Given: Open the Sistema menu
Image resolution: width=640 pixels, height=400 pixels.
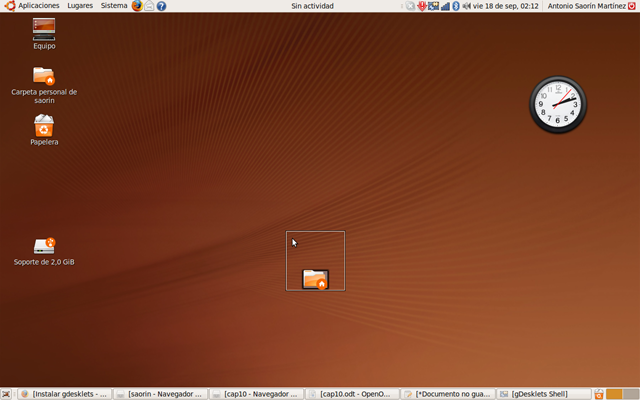Looking at the screenshot, I should 114,6.
